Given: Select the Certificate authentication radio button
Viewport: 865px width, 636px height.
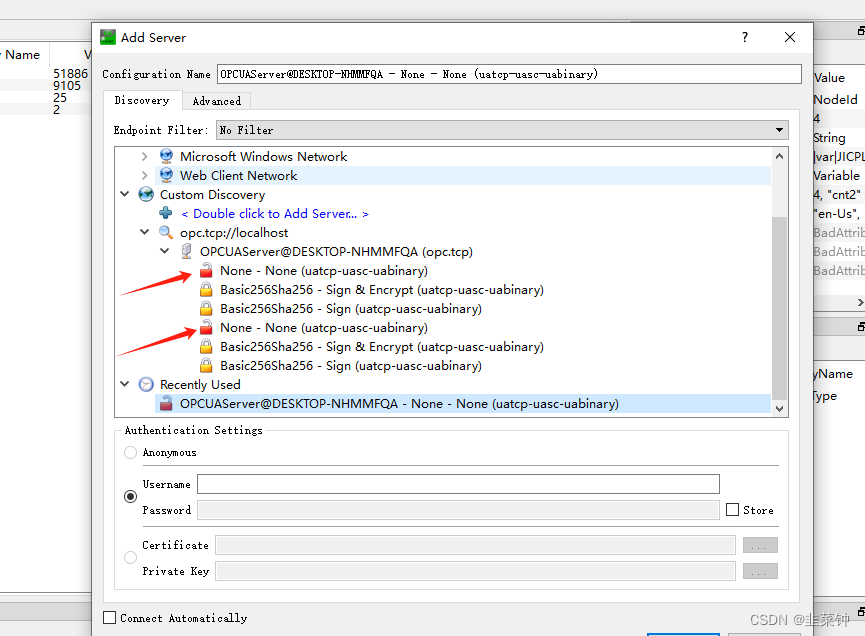Looking at the screenshot, I should [130, 558].
